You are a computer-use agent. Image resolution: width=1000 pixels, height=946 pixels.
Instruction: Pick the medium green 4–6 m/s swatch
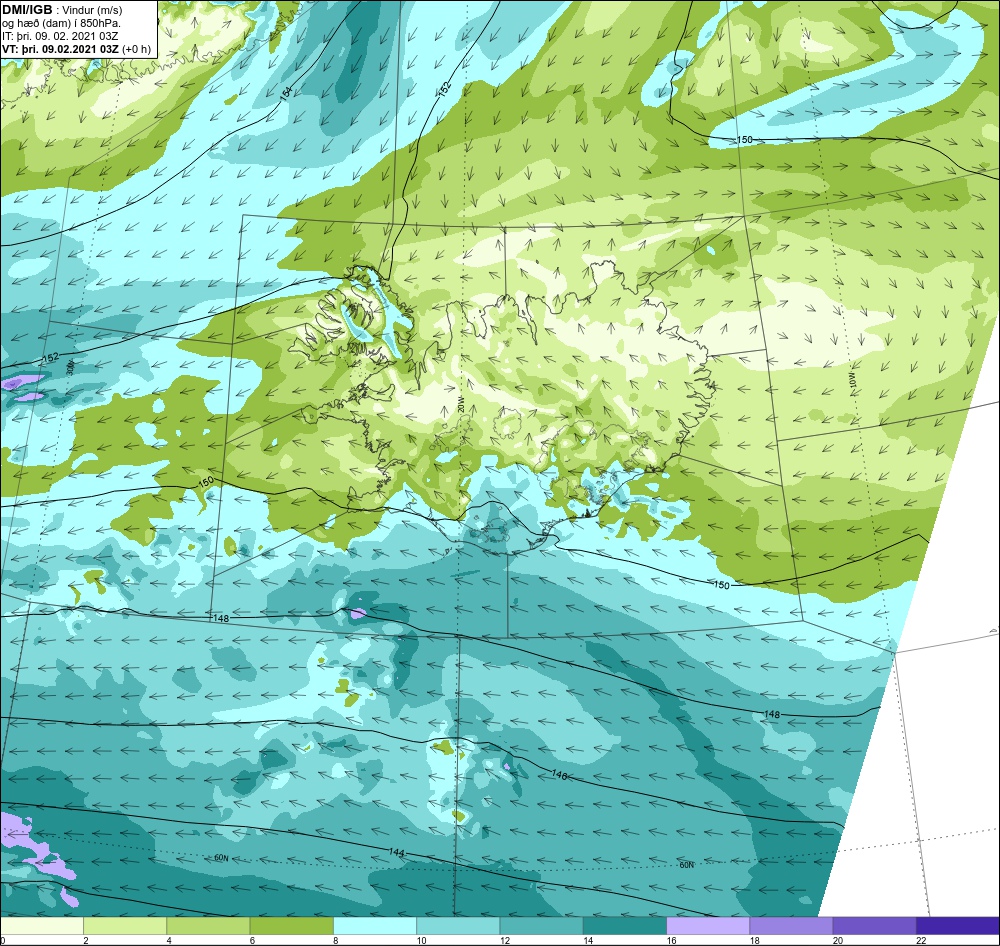click(208, 925)
